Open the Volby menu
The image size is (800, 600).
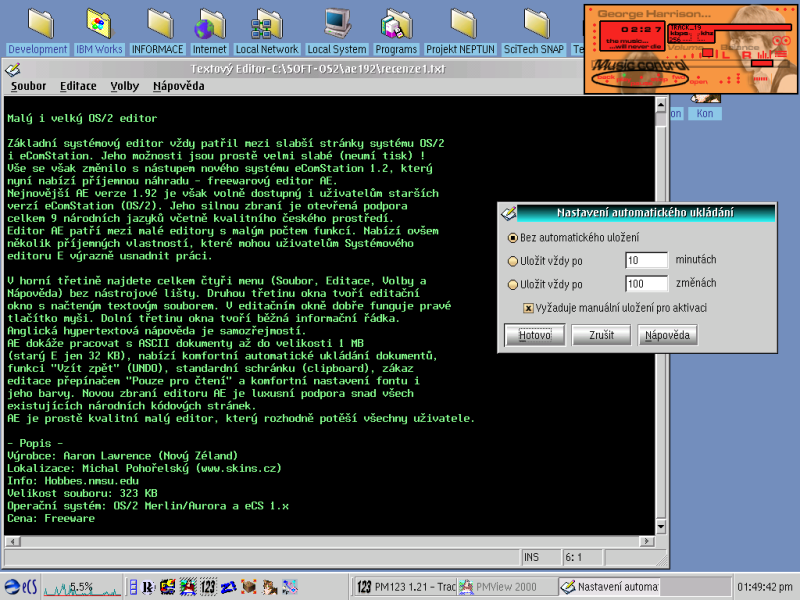tap(124, 86)
